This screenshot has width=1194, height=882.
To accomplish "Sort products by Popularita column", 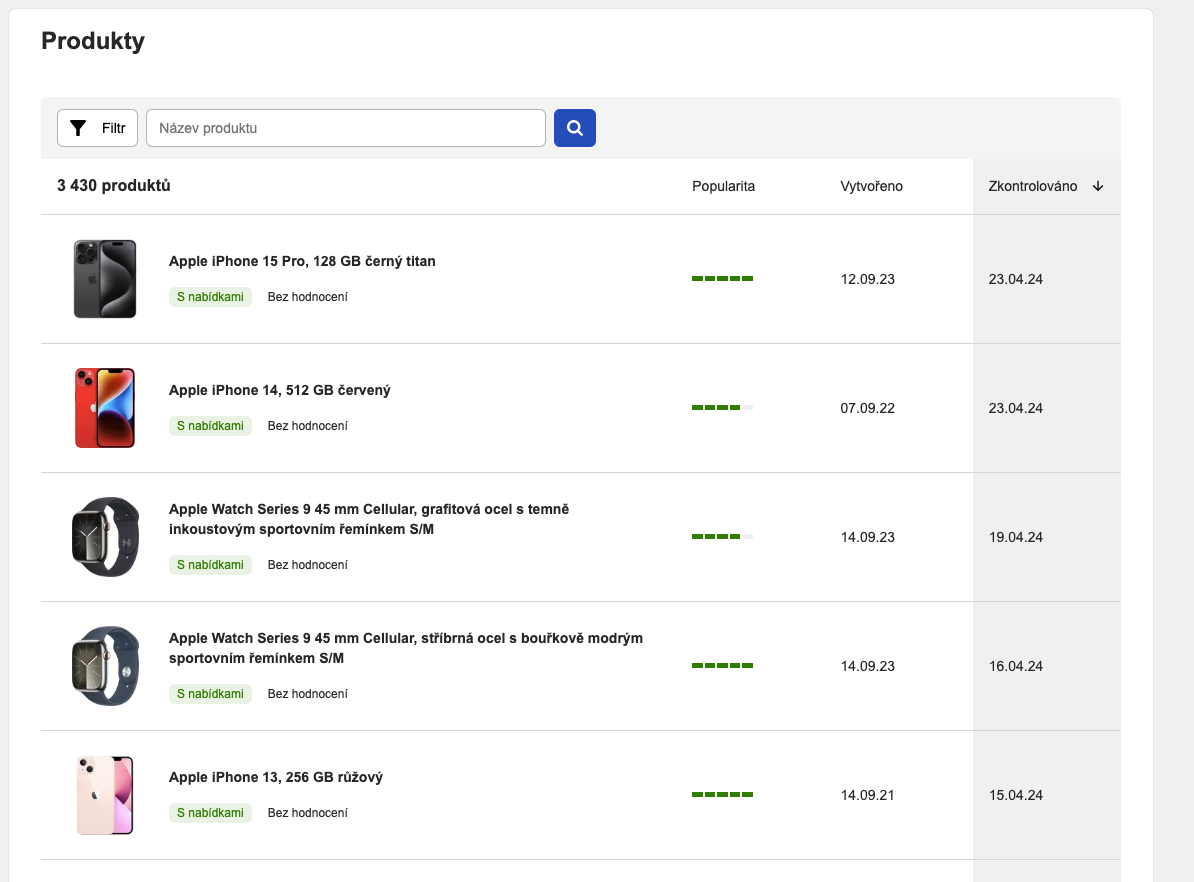I will (723, 186).
